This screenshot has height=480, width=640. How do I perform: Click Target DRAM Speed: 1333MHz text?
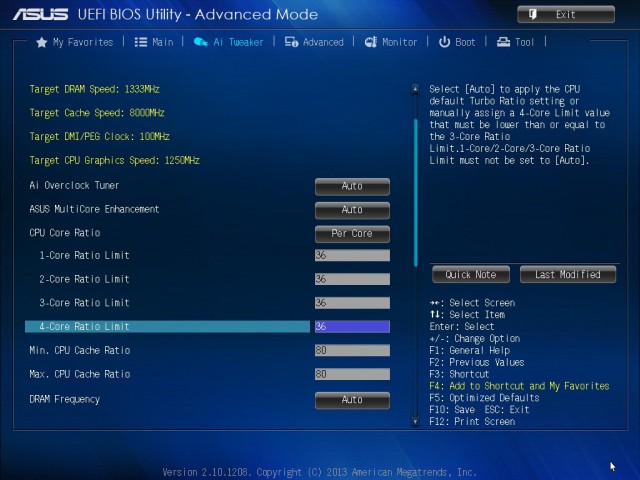94,89
